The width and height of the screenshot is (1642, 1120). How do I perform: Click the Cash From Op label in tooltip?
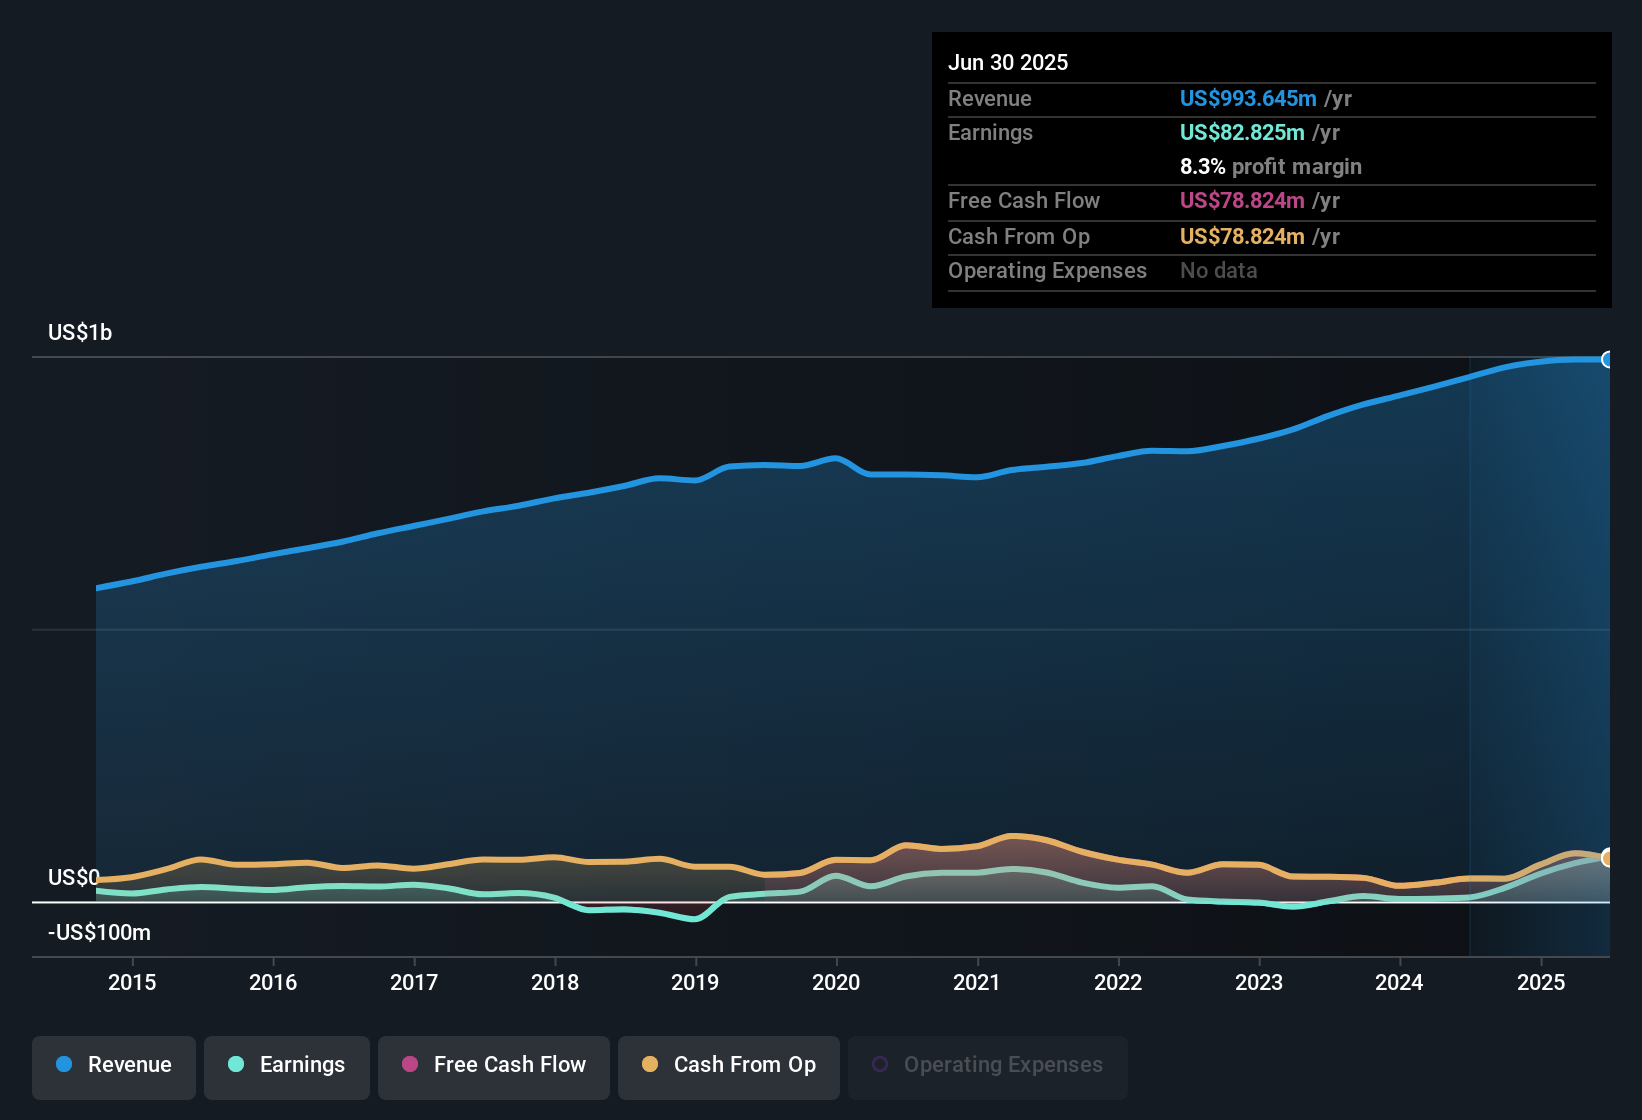(1019, 236)
